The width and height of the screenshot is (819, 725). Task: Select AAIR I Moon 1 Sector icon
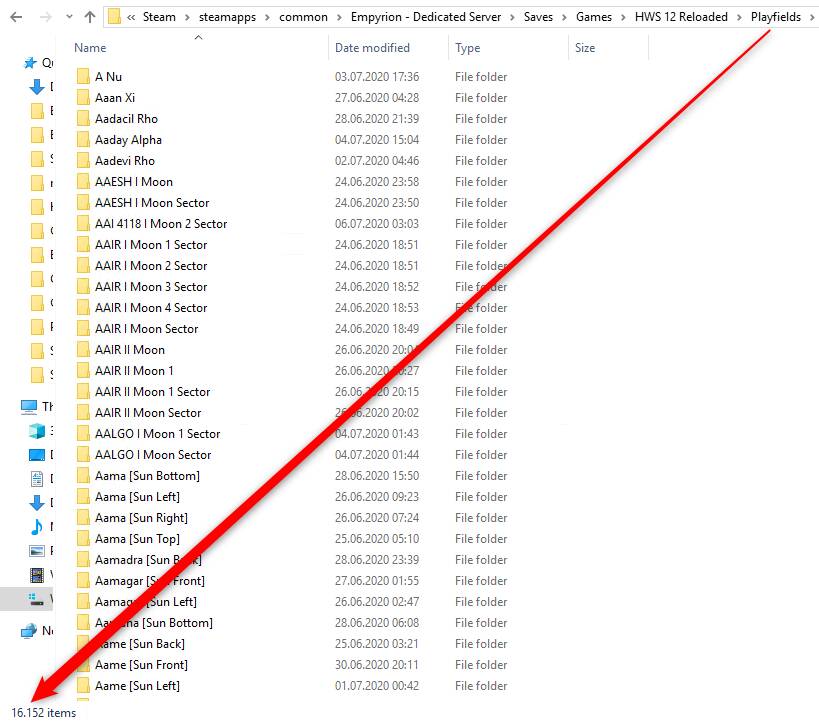(x=83, y=244)
